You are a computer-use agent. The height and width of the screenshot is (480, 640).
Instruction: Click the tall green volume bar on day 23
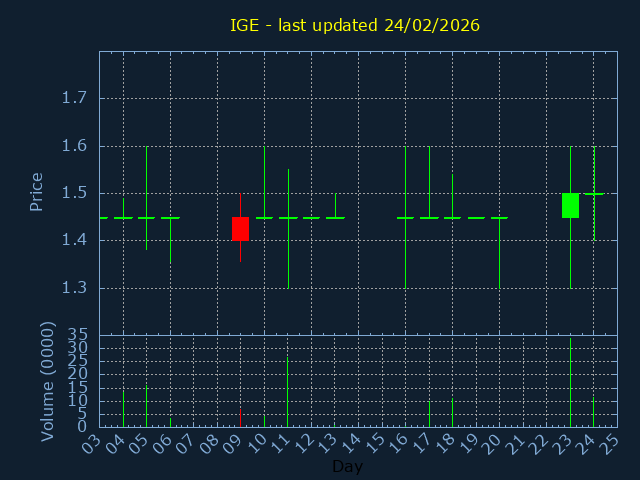coord(570,385)
